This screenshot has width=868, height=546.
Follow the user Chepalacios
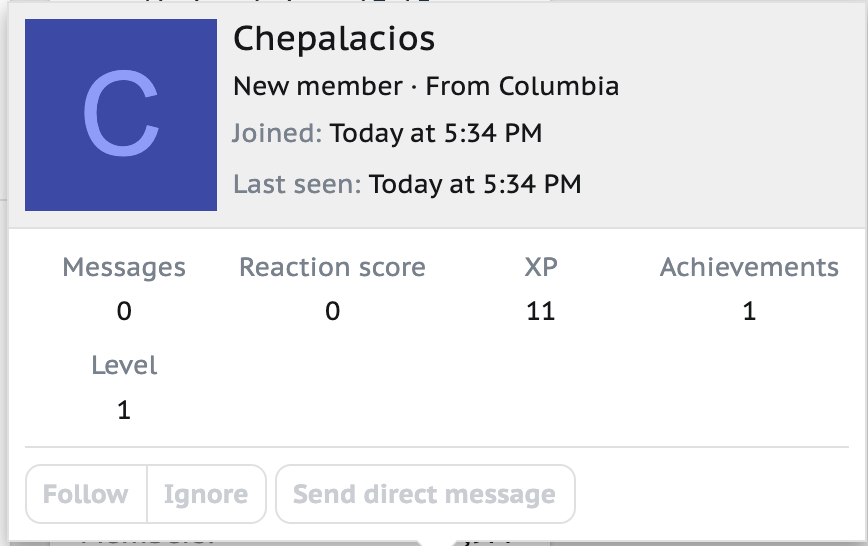tap(86, 494)
